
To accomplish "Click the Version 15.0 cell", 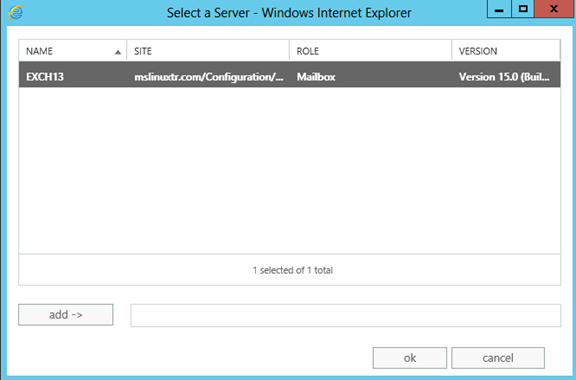I will pos(504,77).
